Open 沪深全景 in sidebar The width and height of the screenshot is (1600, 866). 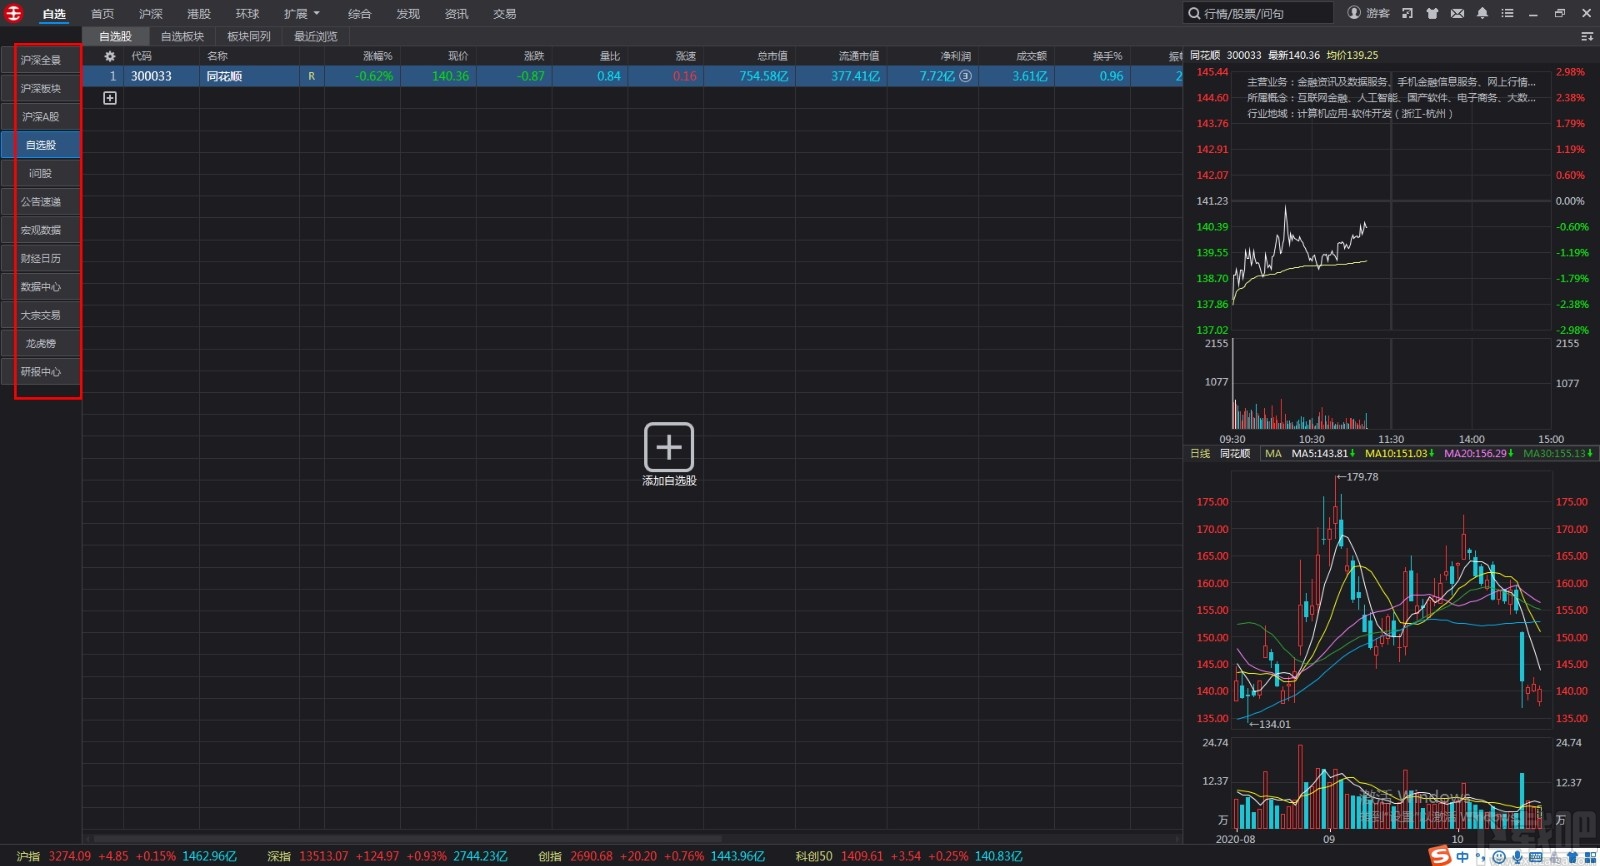point(41,60)
